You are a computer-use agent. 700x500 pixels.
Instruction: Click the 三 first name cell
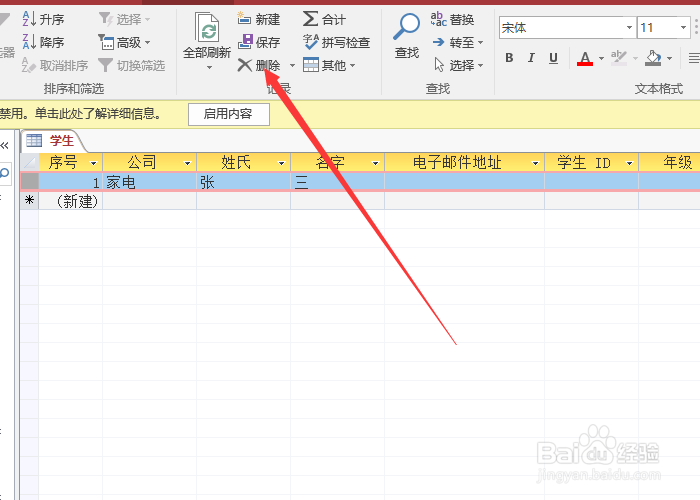(338, 182)
